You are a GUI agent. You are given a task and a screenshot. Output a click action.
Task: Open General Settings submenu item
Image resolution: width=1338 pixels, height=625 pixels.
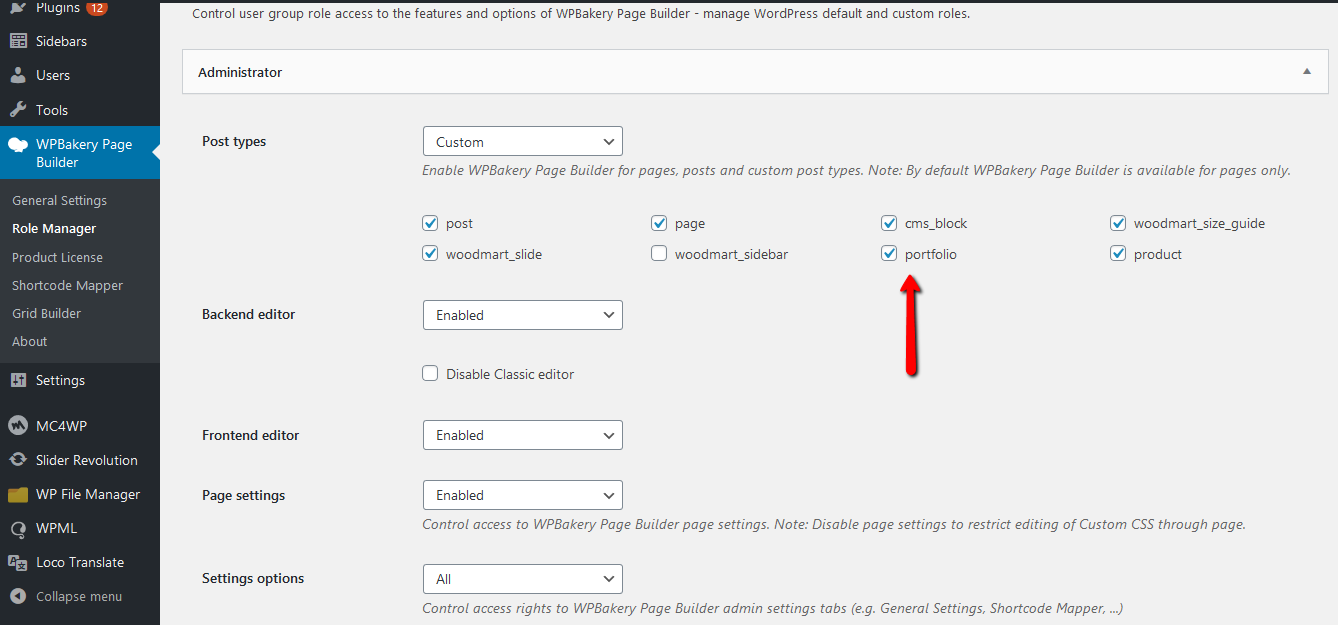[59, 200]
